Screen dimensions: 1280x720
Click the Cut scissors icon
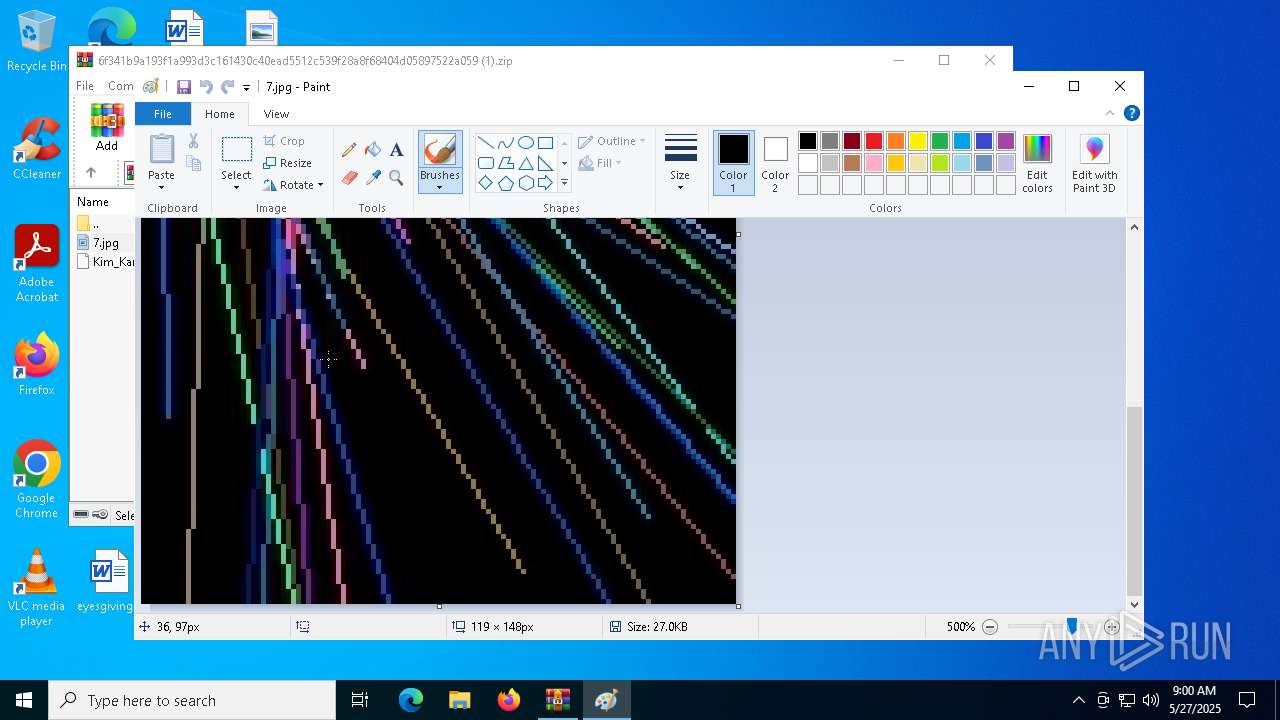point(193,141)
